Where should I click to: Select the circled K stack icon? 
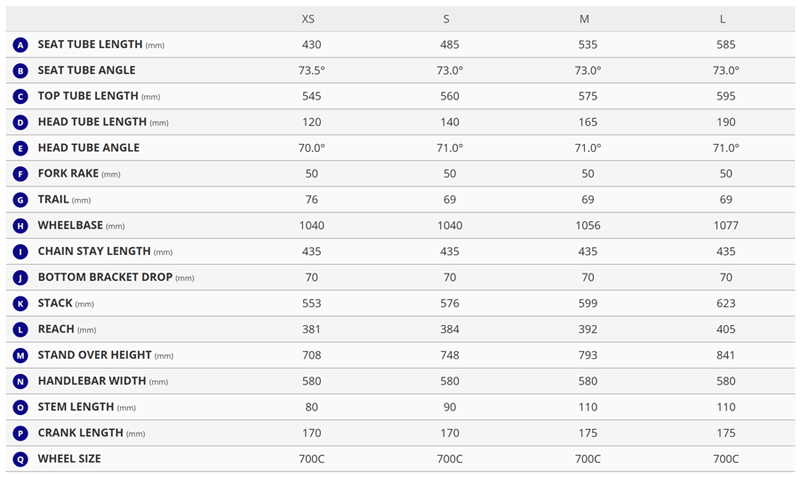(x=20, y=304)
